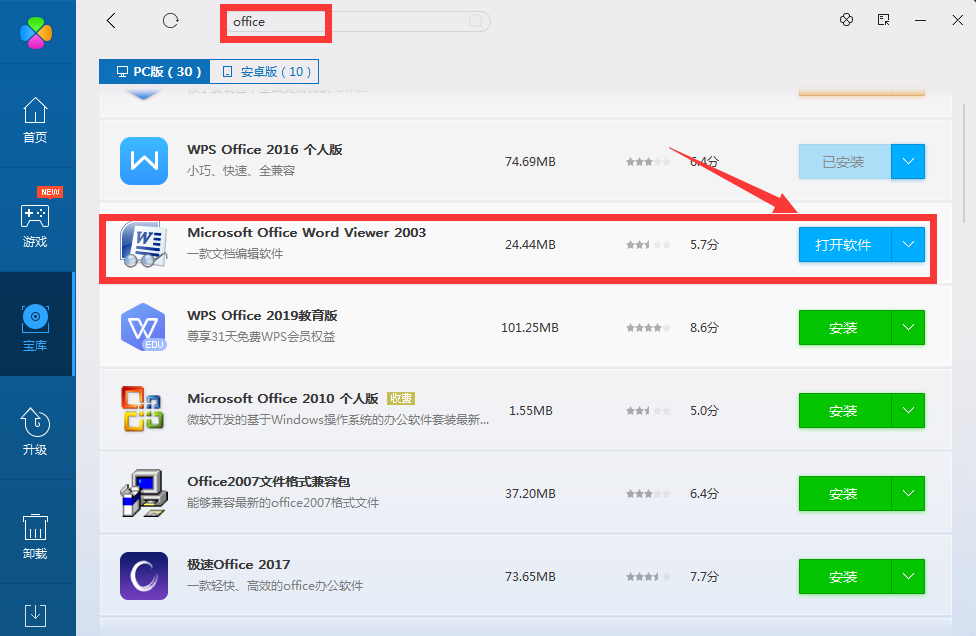The width and height of the screenshot is (976, 636).
Task: Click the vertical scrollbar of results list
Action: click(964, 163)
